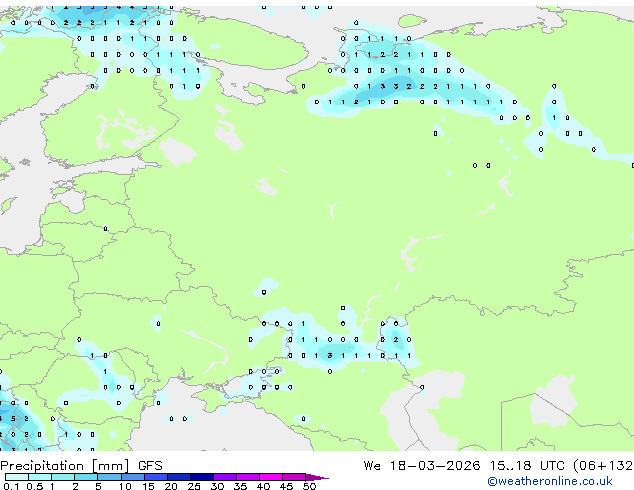
Task: Select the 0.5–1 mm legend color swatch
Action: [40, 477]
